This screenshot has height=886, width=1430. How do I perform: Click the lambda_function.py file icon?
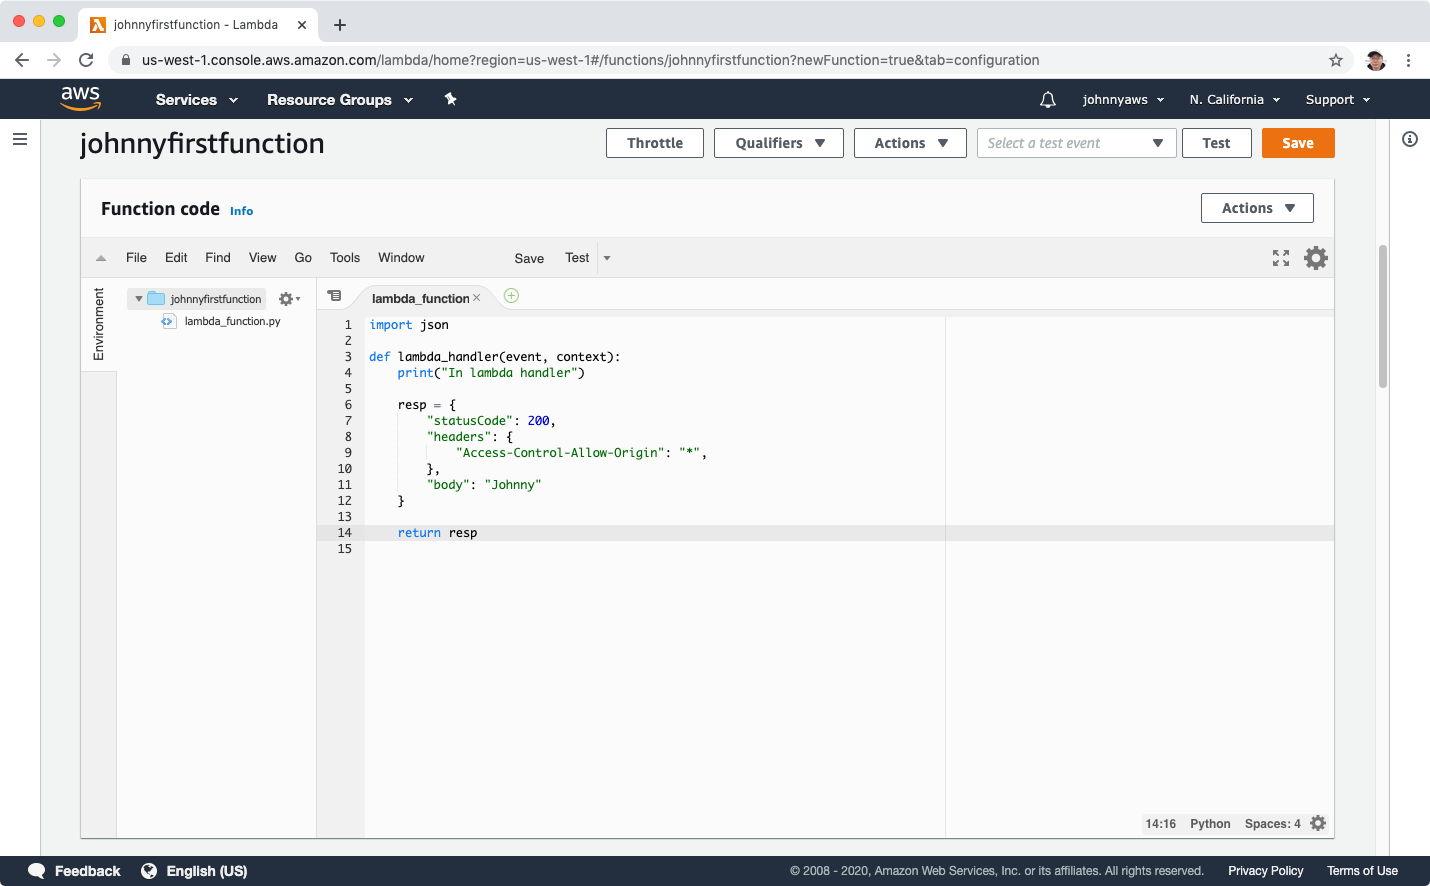169,321
